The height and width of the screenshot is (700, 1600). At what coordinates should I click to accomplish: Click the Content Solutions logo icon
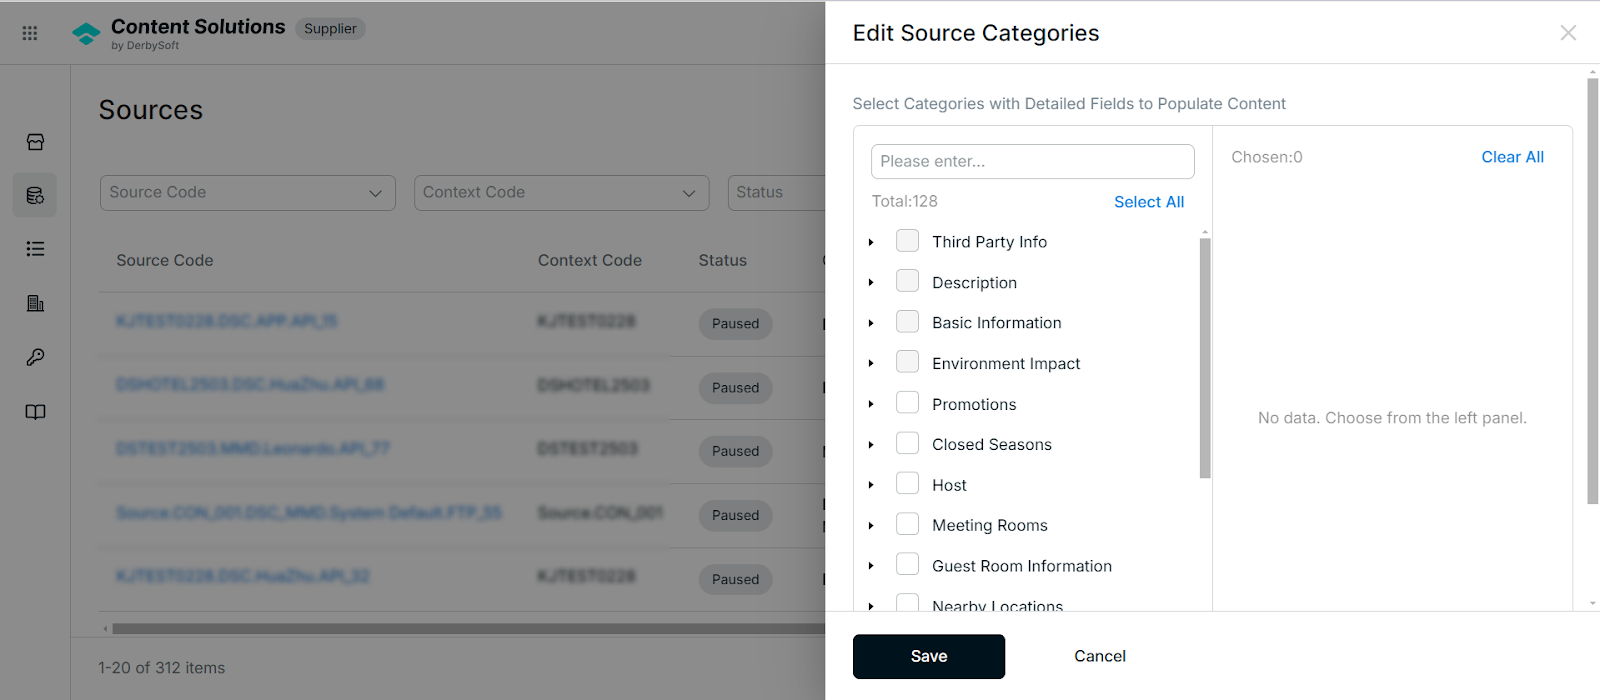87,34
